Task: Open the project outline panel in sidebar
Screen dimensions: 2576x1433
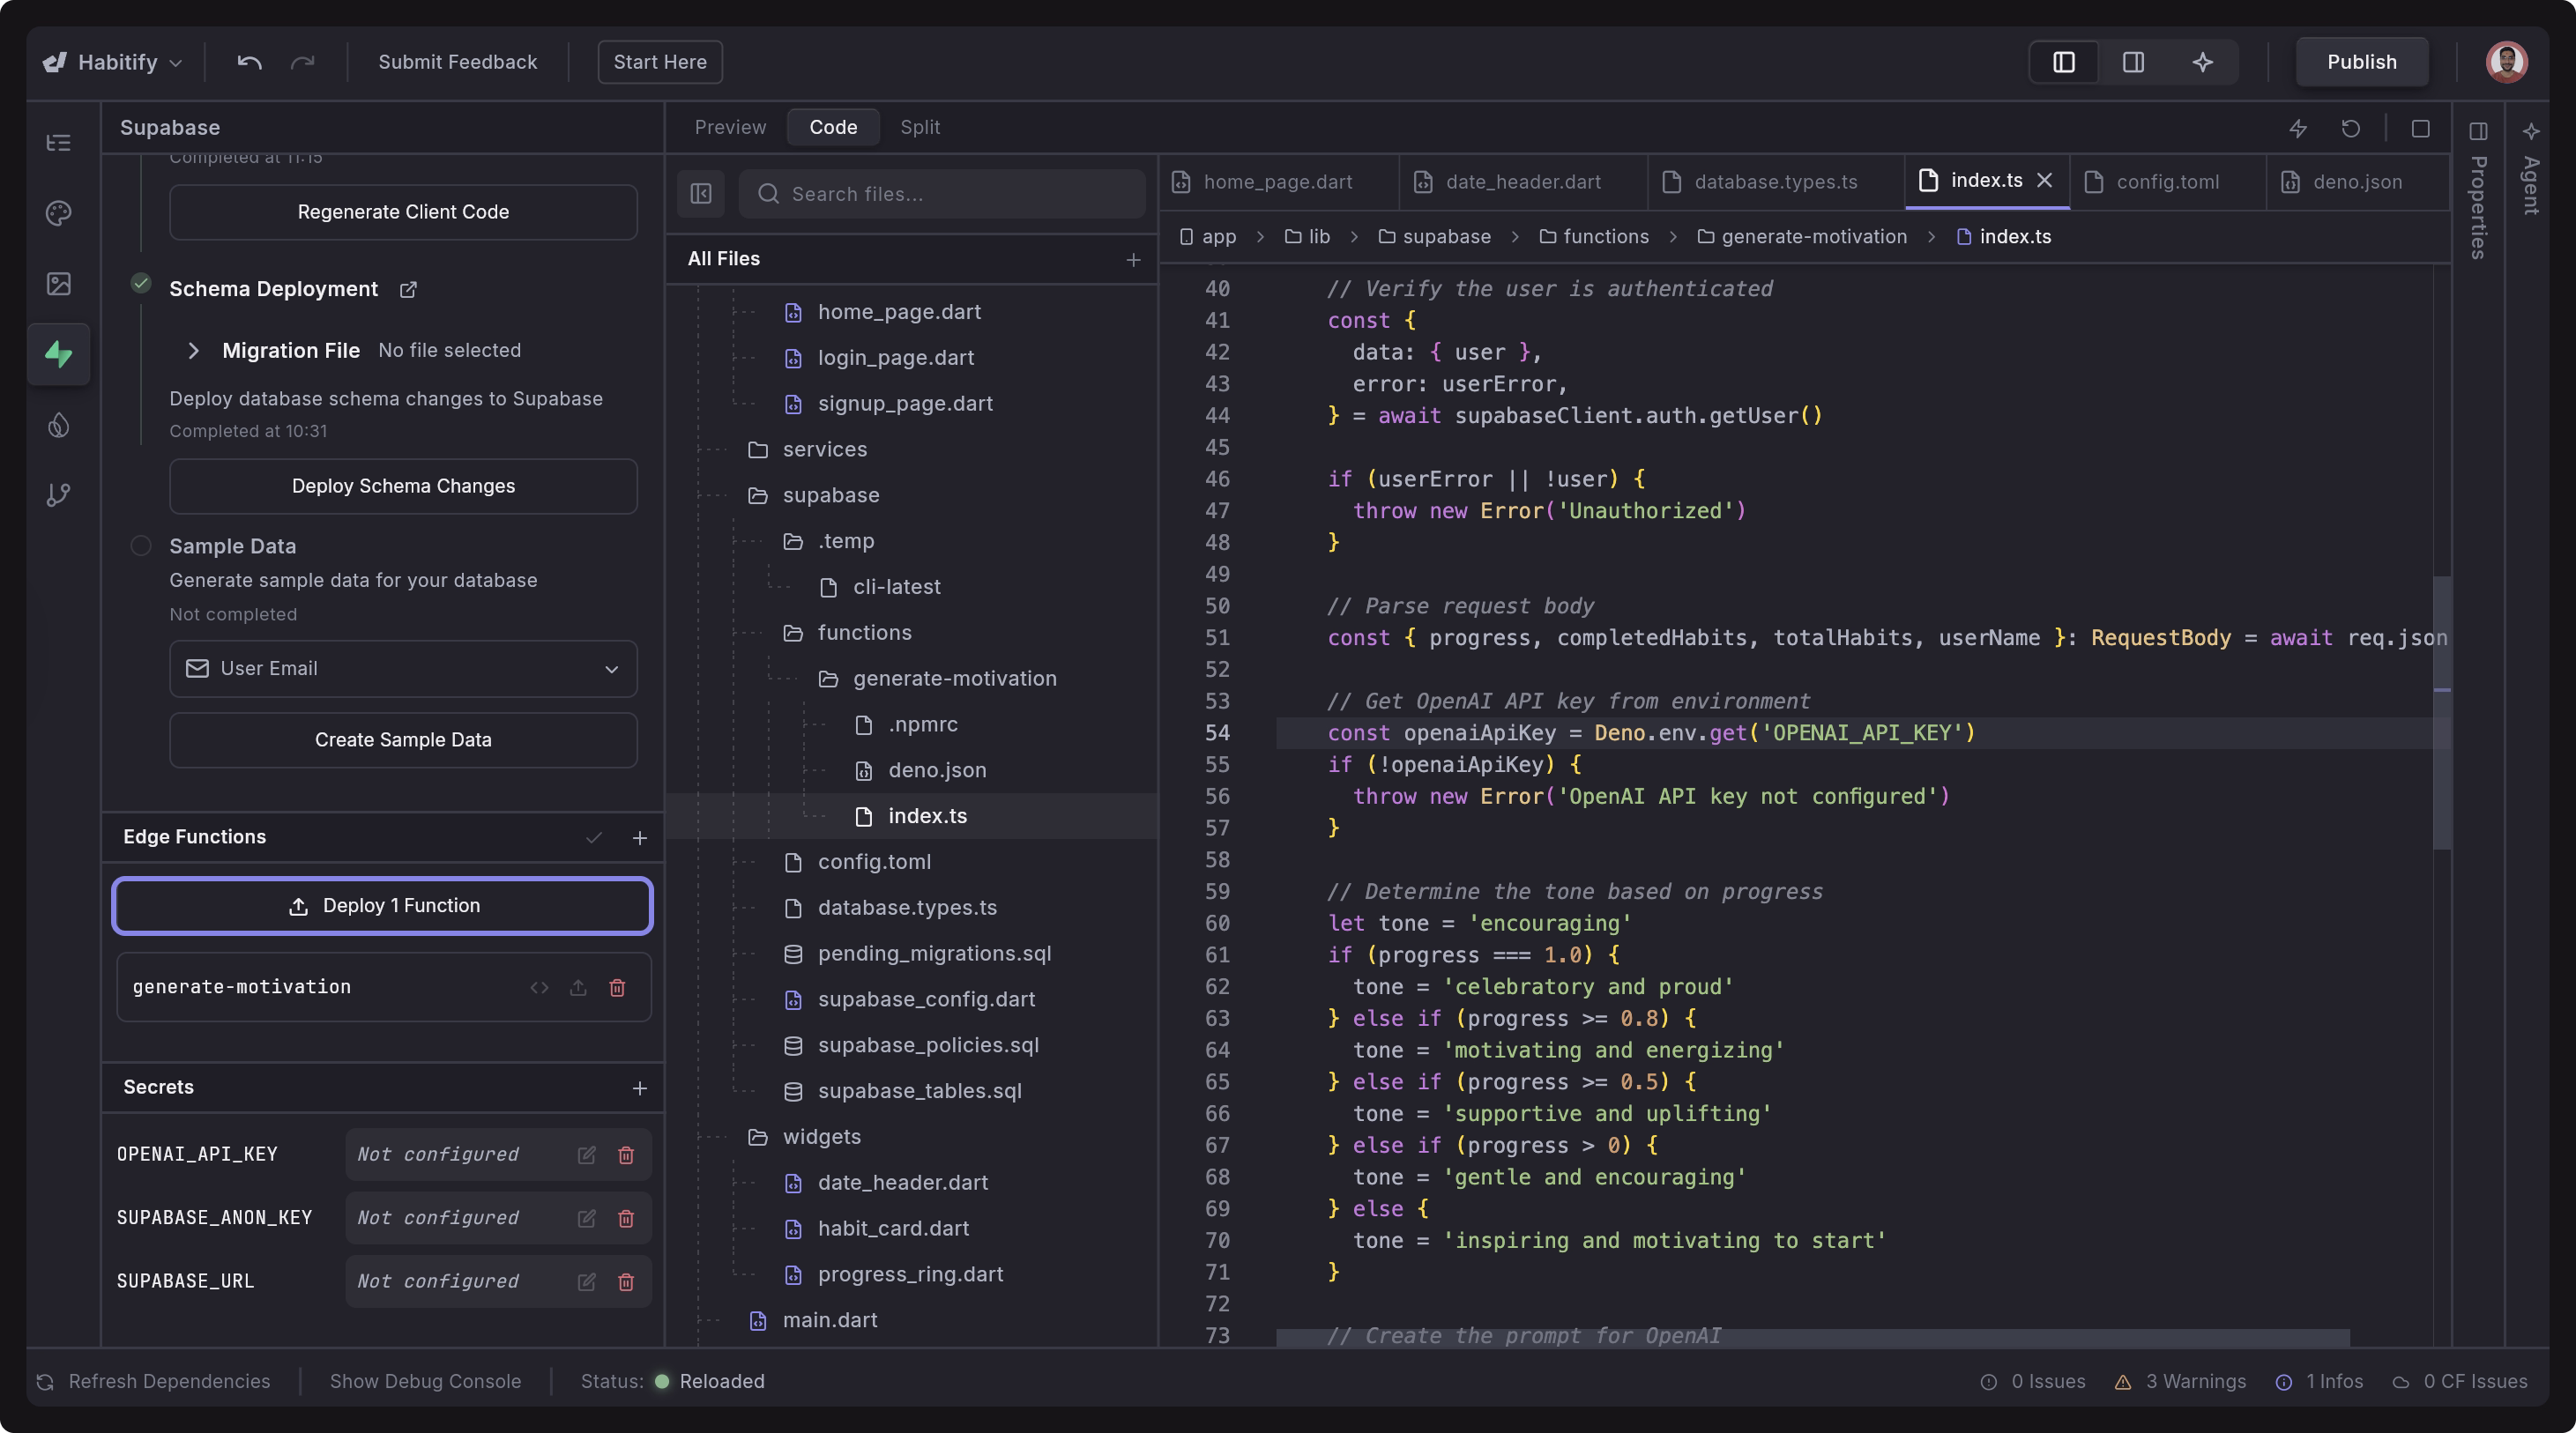Action: pyautogui.click(x=58, y=143)
